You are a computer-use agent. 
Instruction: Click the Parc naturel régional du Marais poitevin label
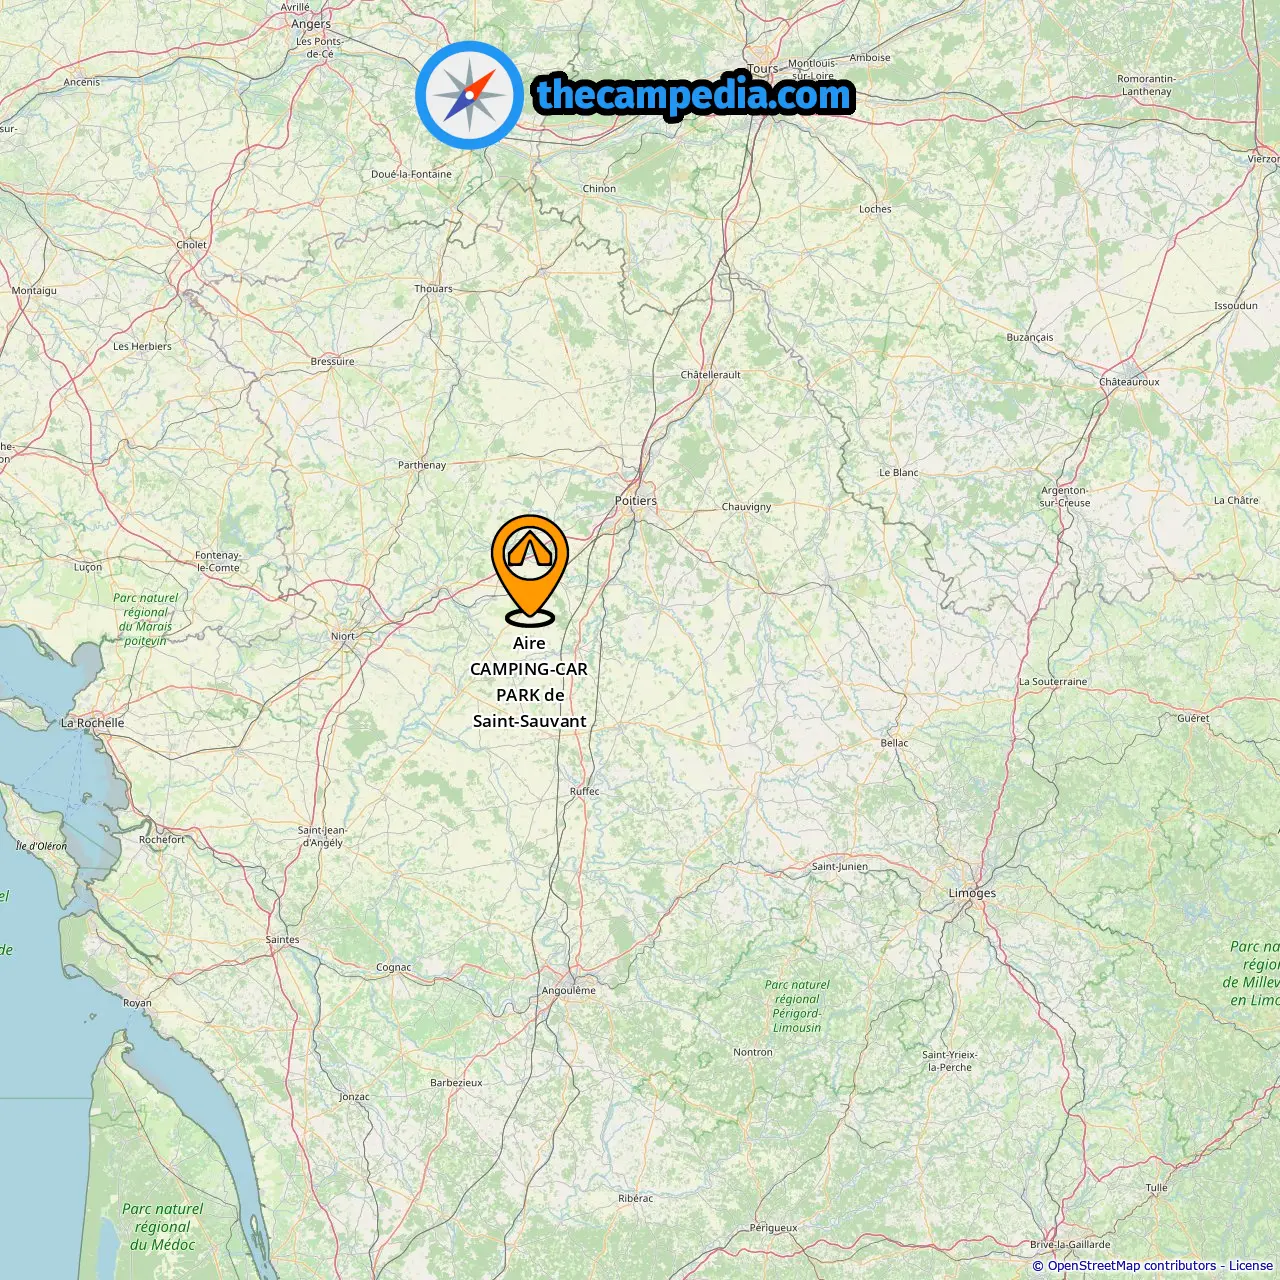(x=146, y=620)
